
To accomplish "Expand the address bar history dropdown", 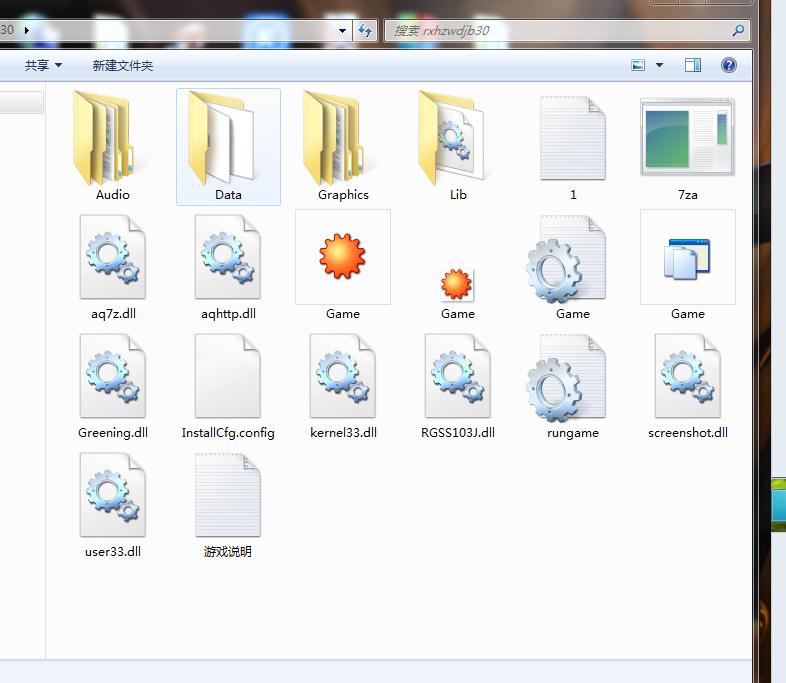I will tap(342, 31).
